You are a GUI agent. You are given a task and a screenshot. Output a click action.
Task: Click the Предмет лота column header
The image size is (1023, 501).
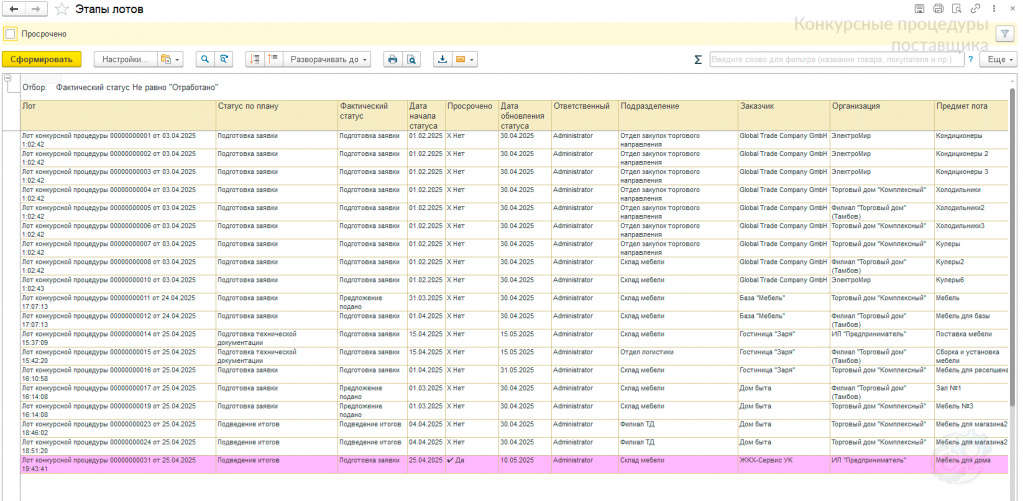[971, 115]
